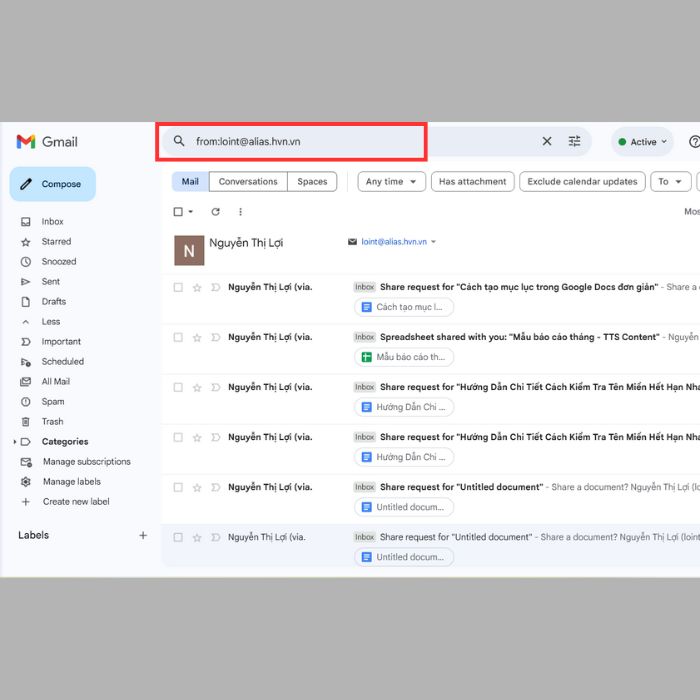Open the Spam folder
The width and height of the screenshot is (700, 700).
pos(53,402)
